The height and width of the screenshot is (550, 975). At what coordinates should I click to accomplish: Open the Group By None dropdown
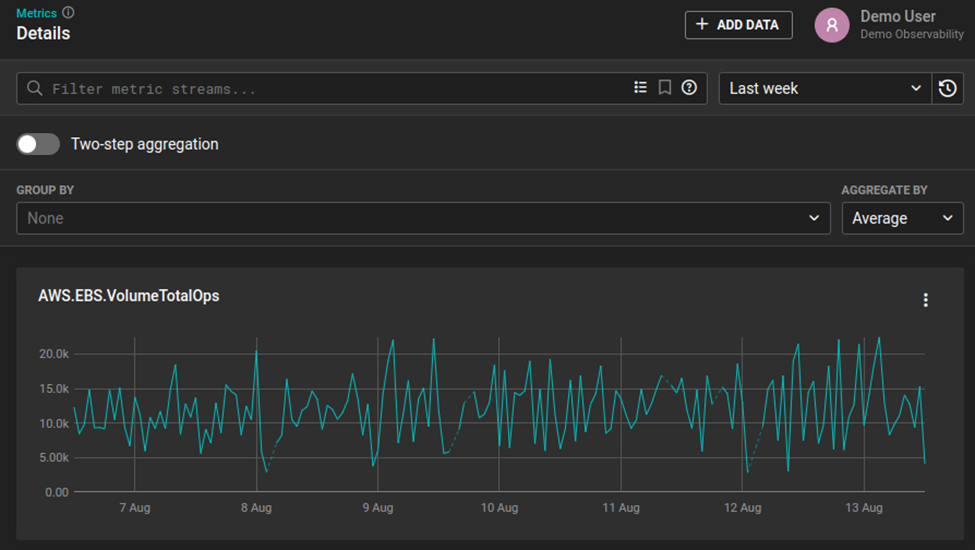[423, 218]
